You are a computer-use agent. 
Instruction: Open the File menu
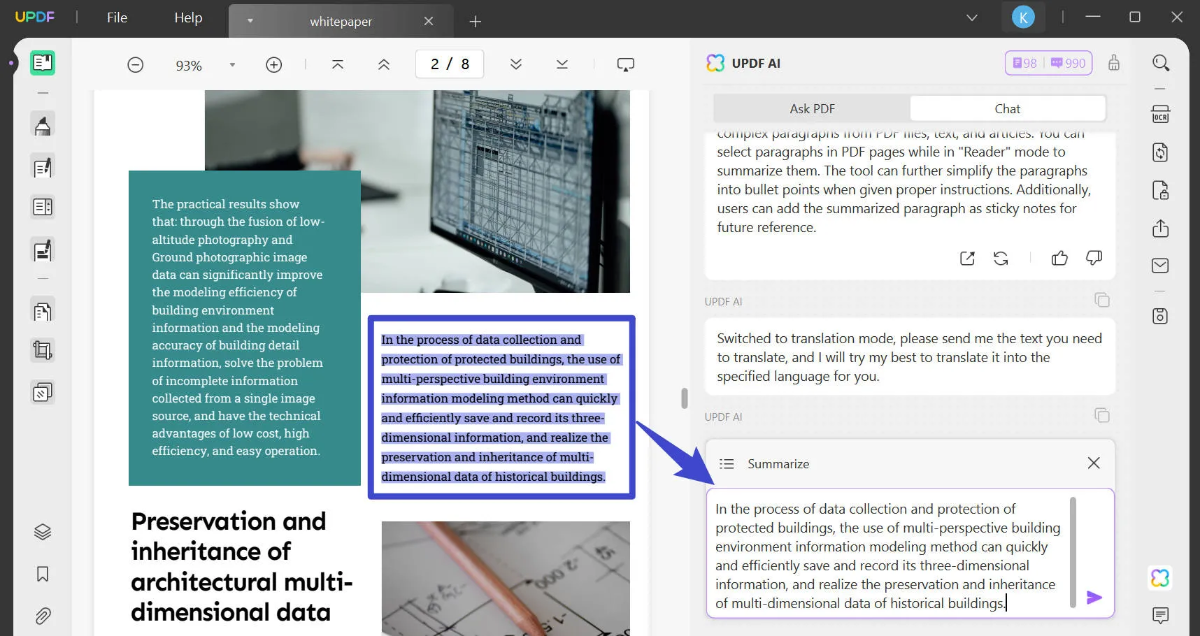pos(117,18)
